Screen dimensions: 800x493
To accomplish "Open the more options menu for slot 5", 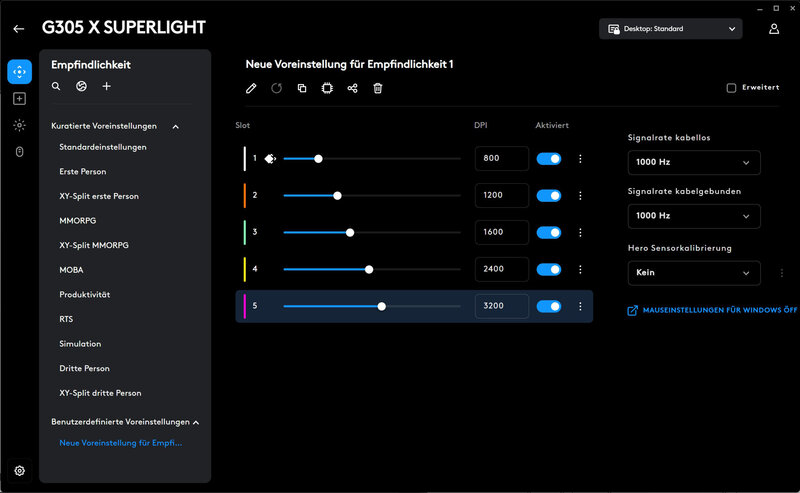I will pyautogui.click(x=580, y=306).
